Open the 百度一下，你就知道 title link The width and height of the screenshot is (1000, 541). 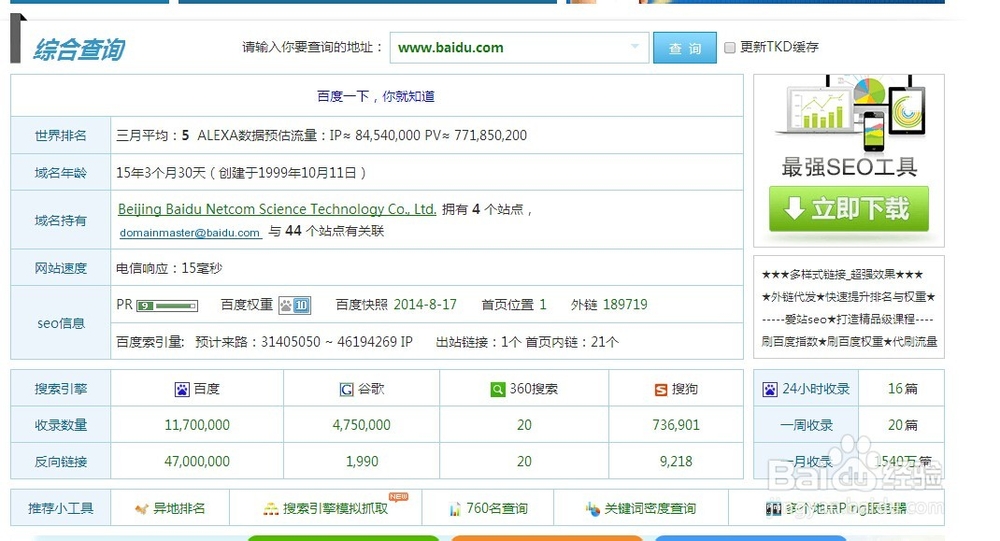coord(376,96)
